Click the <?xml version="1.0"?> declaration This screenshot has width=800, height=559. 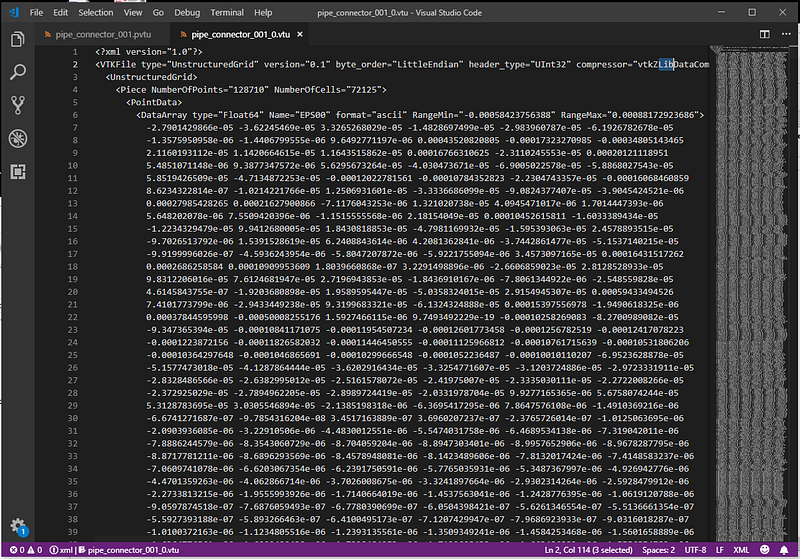(148, 52)
